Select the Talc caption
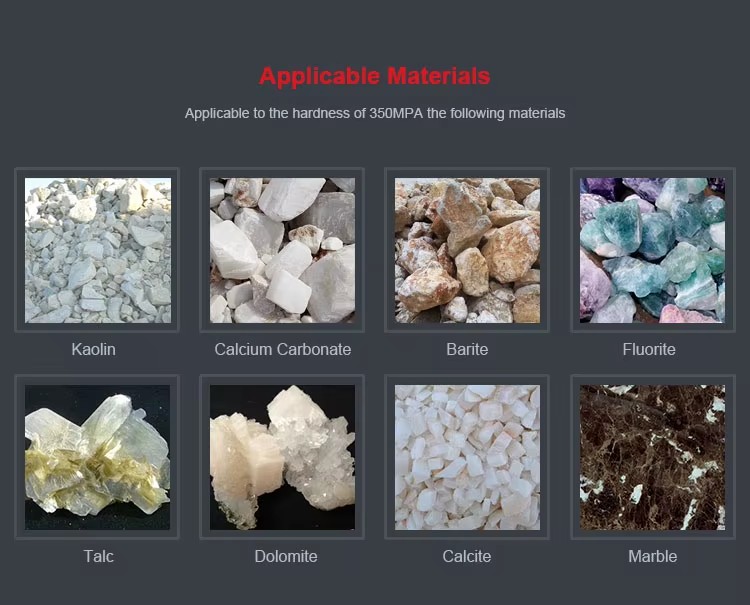Screen dimensions: 750x605 tap(99, 556)
